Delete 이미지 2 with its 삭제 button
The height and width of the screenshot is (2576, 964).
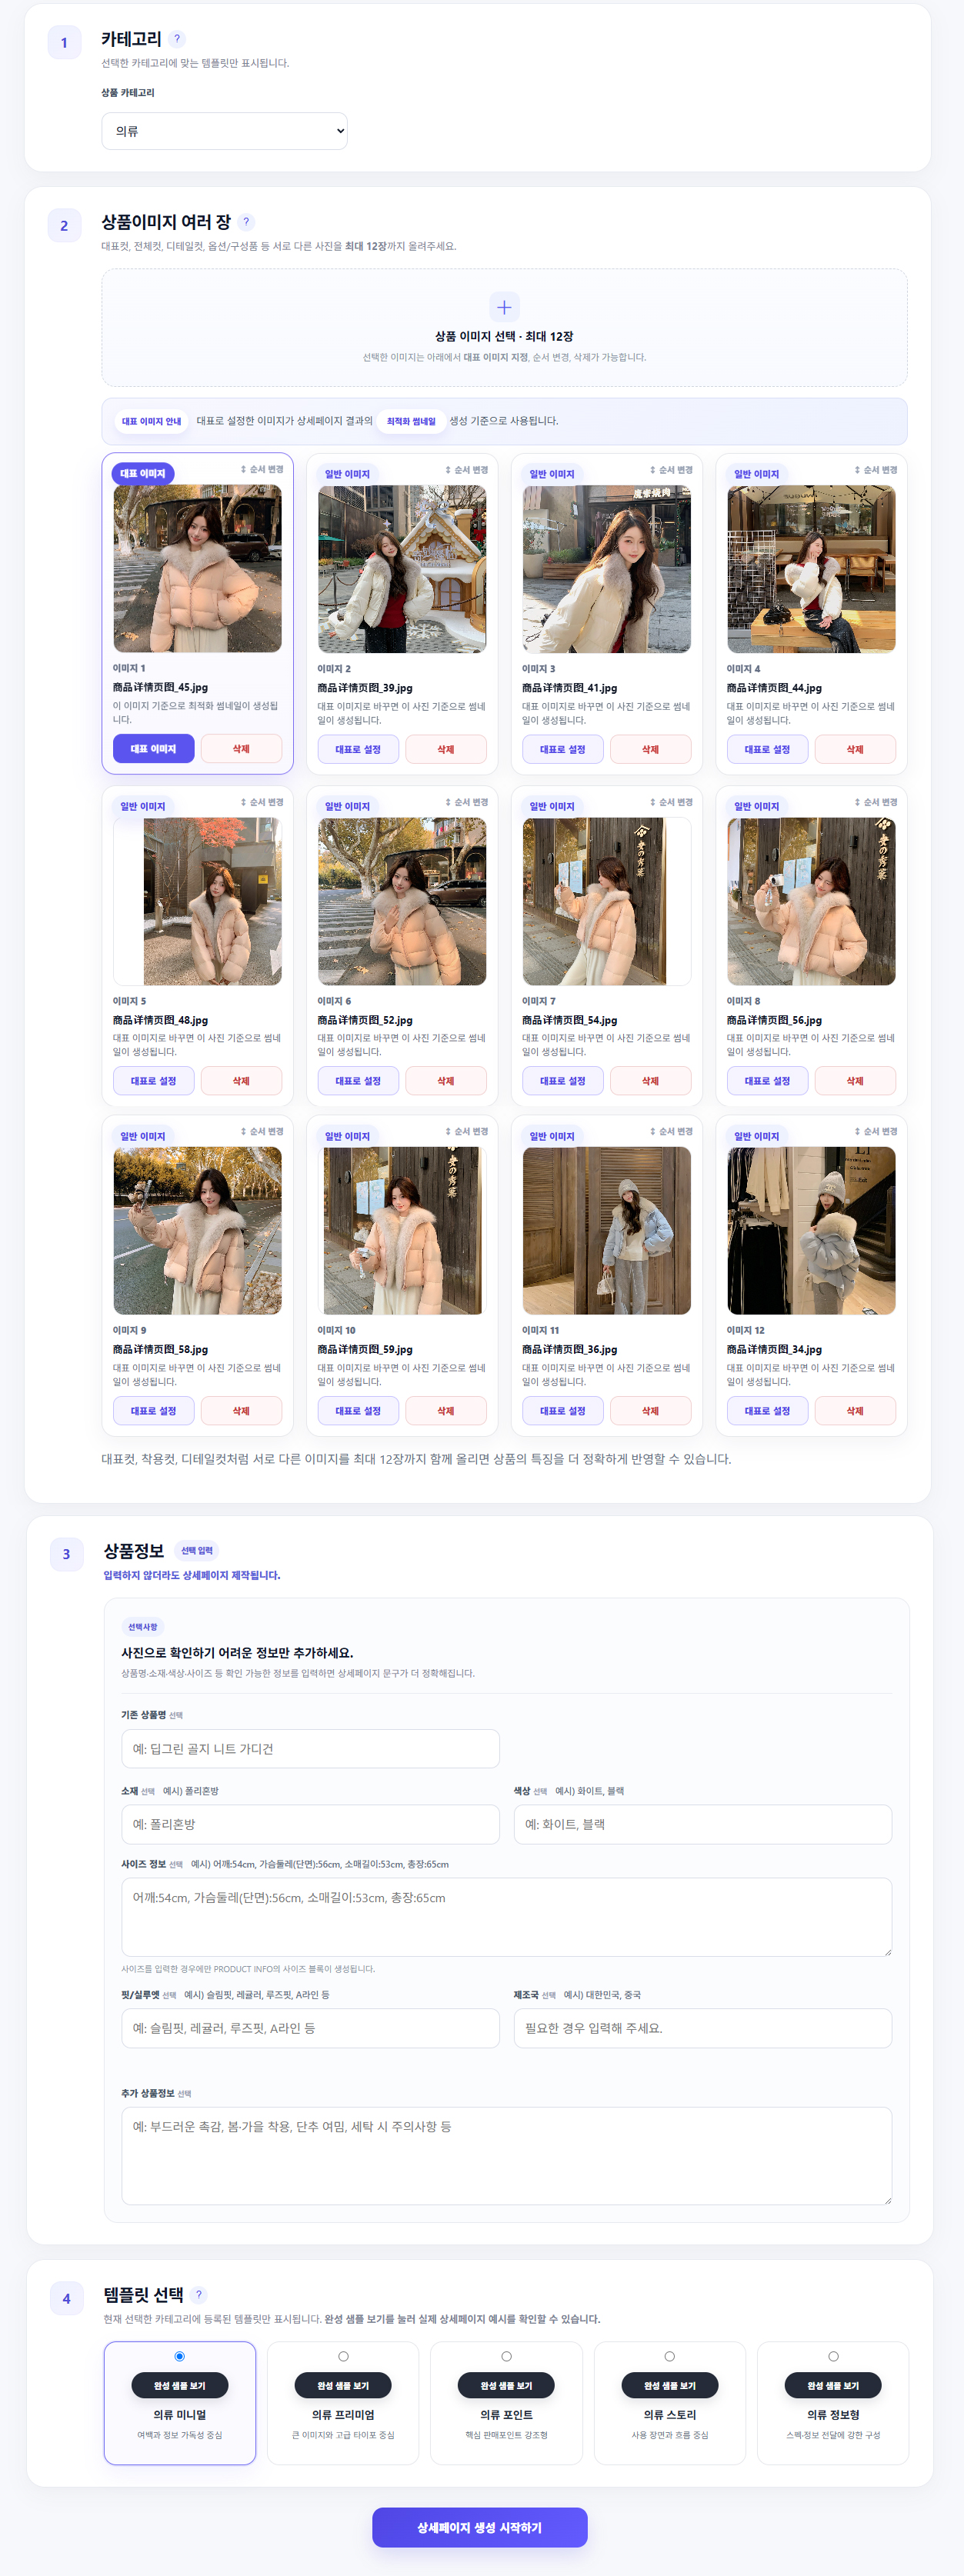pos(446,749)
